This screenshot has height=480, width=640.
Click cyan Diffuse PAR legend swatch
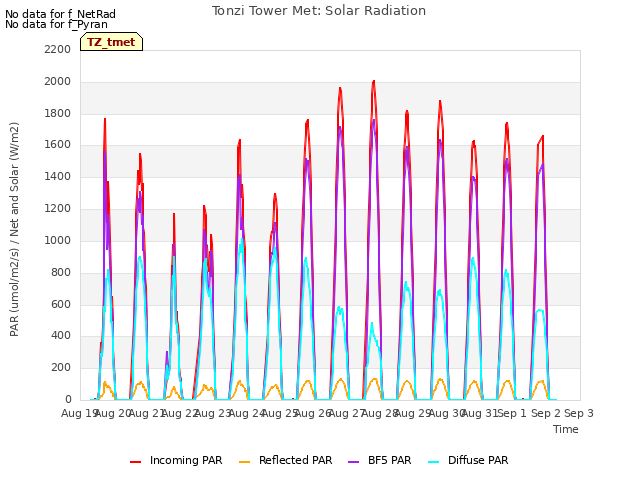433,461
